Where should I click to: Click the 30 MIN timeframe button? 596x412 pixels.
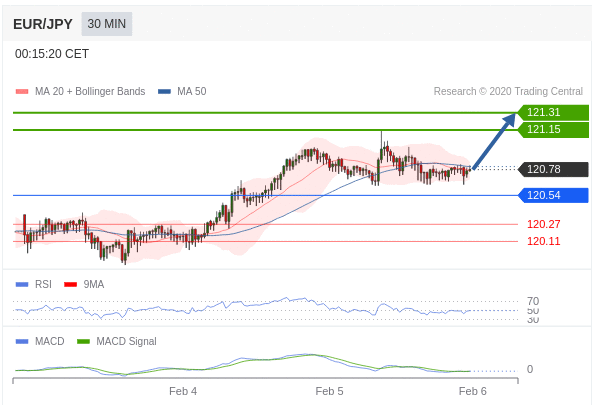(107, 24)
